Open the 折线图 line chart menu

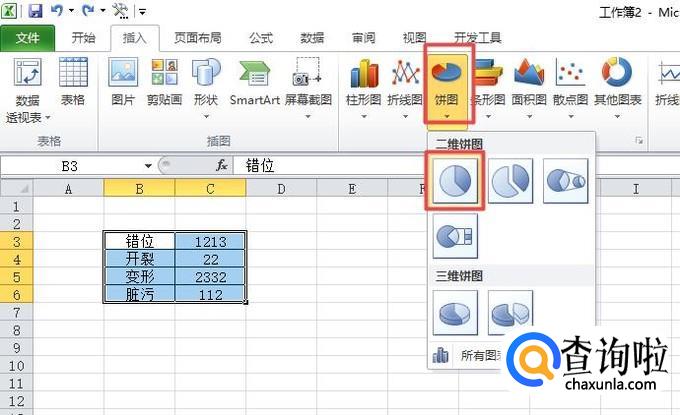click(405, 88)
